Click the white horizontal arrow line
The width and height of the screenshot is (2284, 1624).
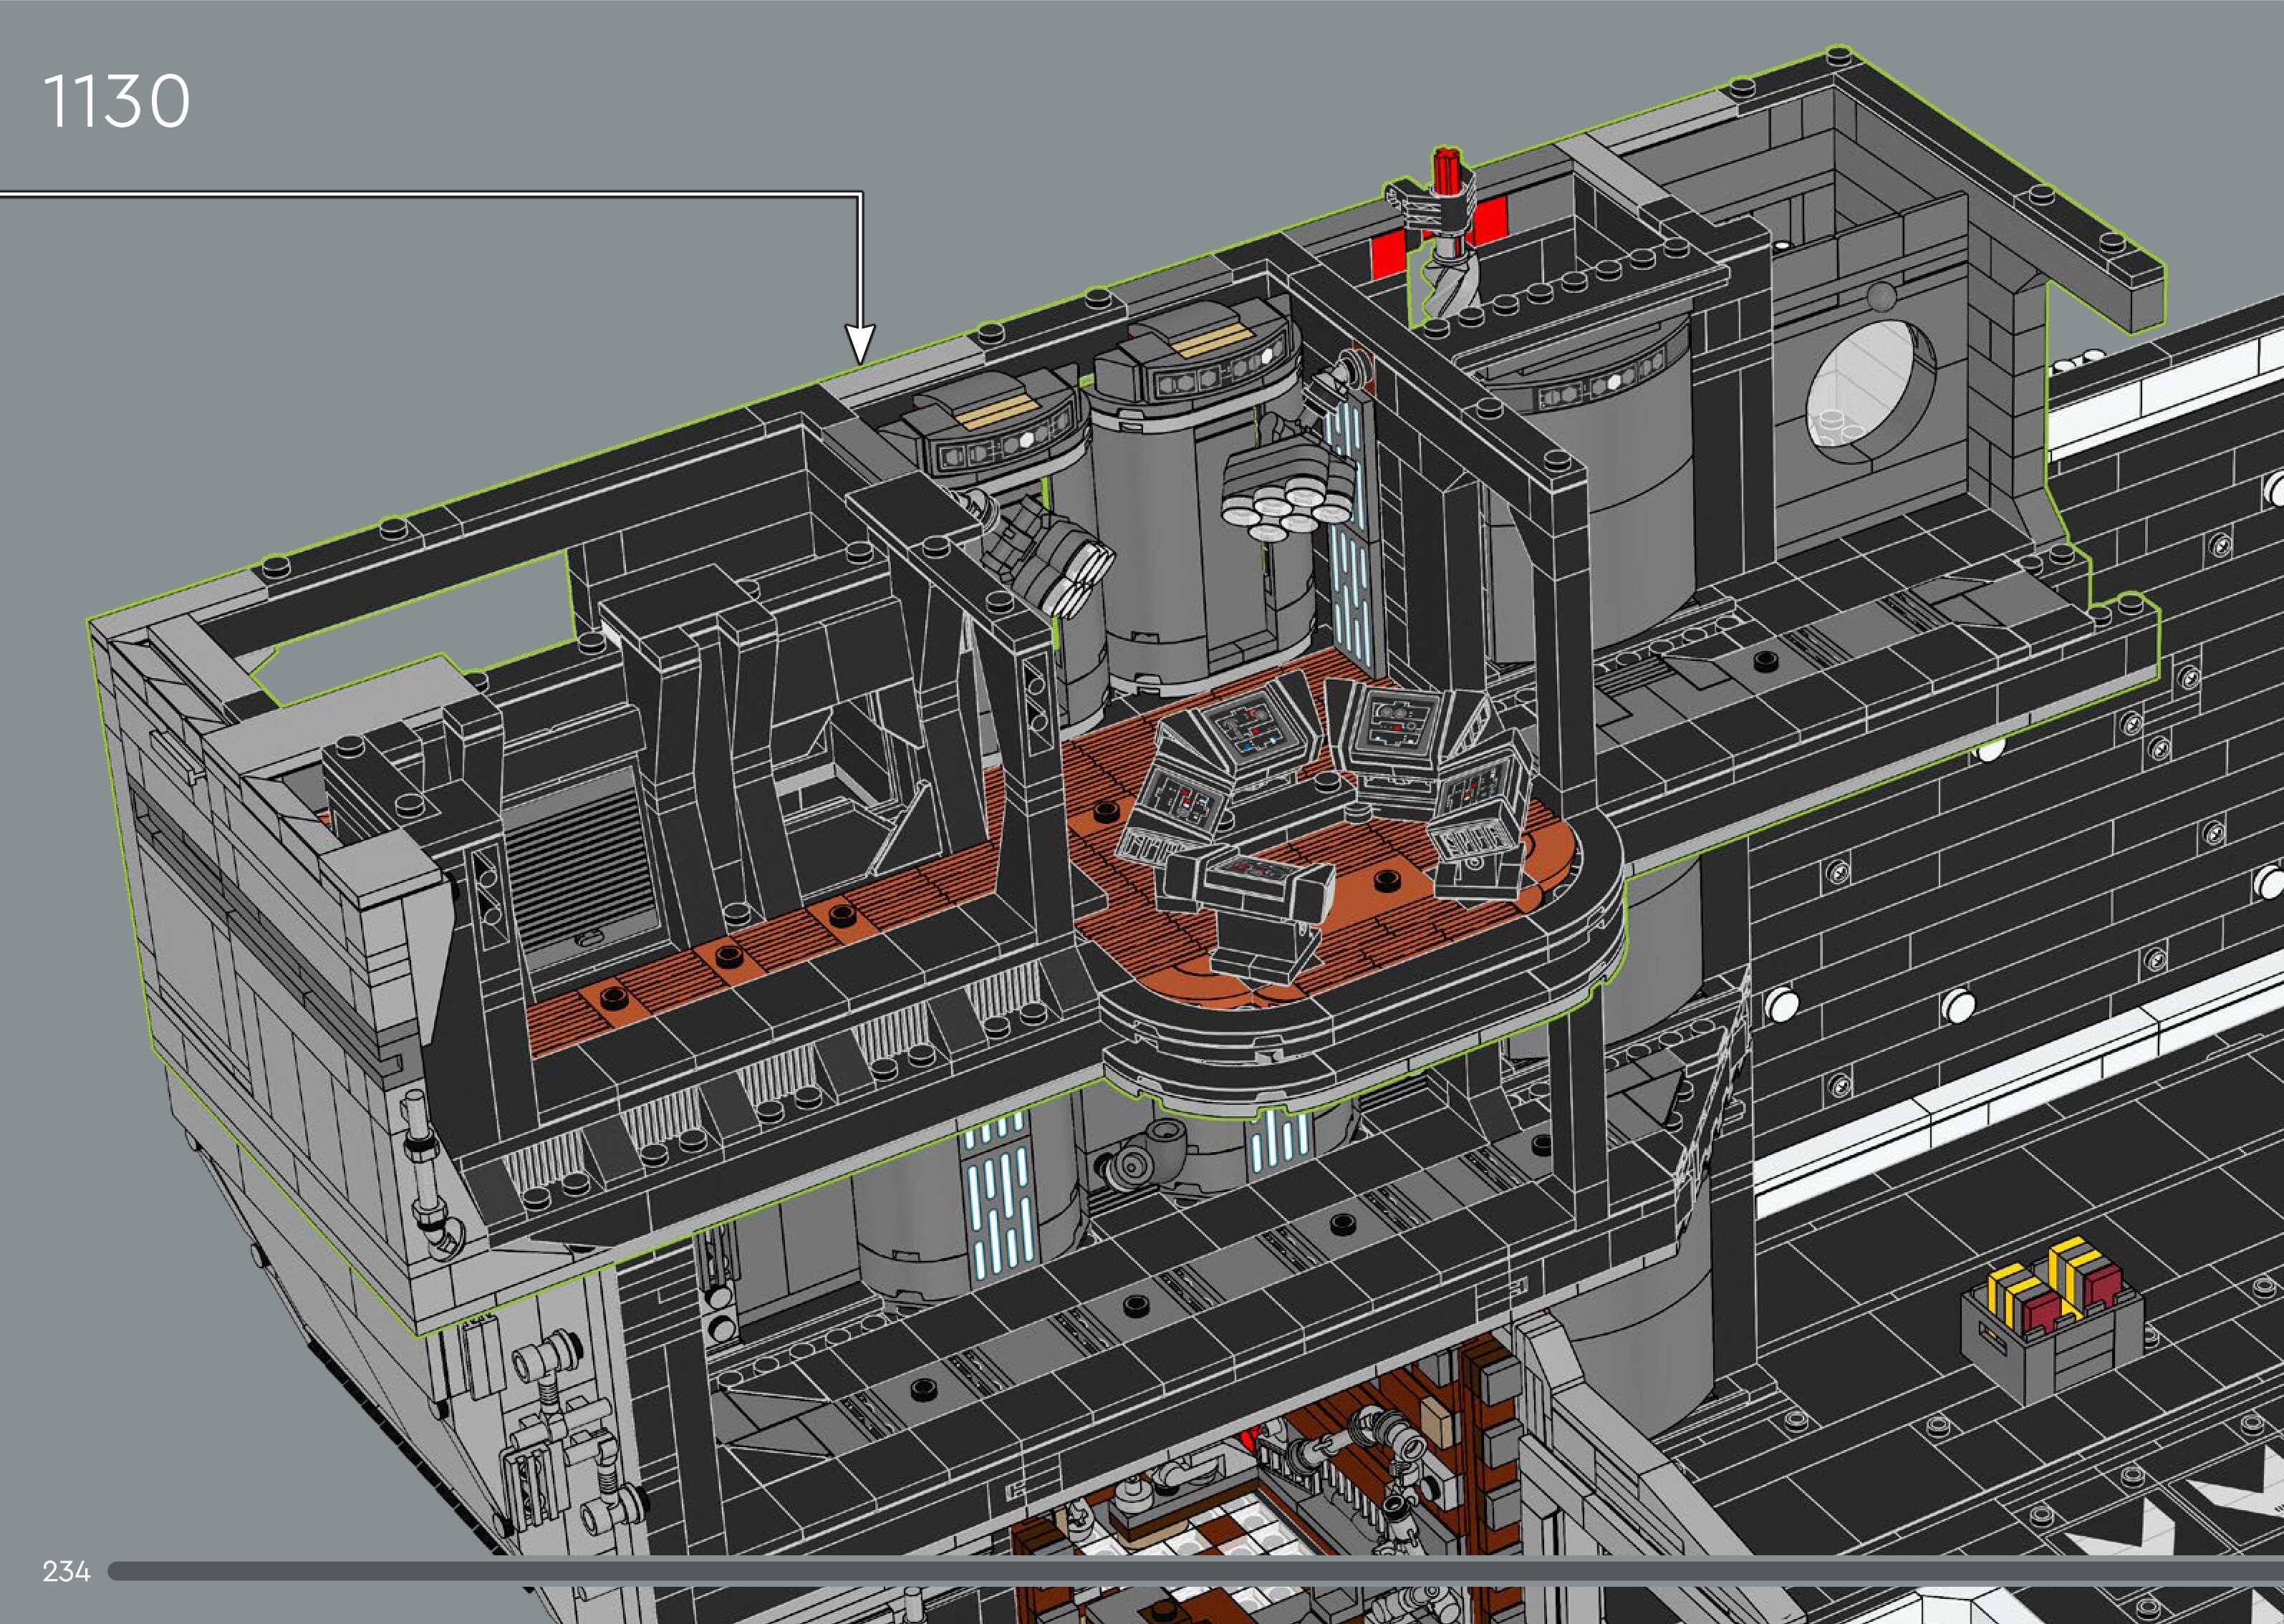pos(430,195)
